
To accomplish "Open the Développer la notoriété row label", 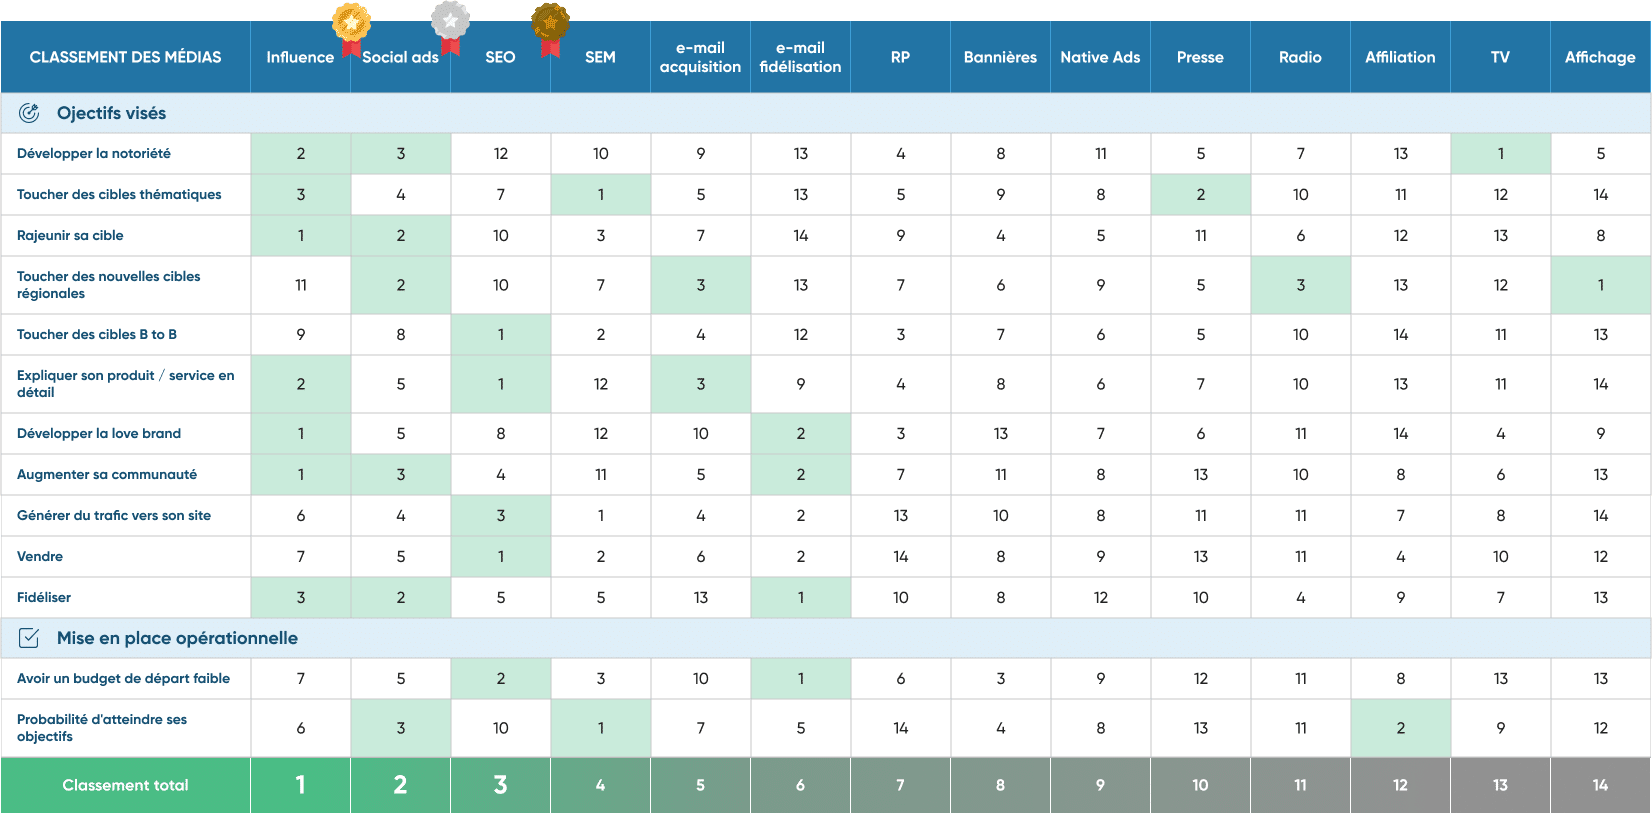I will [94, 154].
